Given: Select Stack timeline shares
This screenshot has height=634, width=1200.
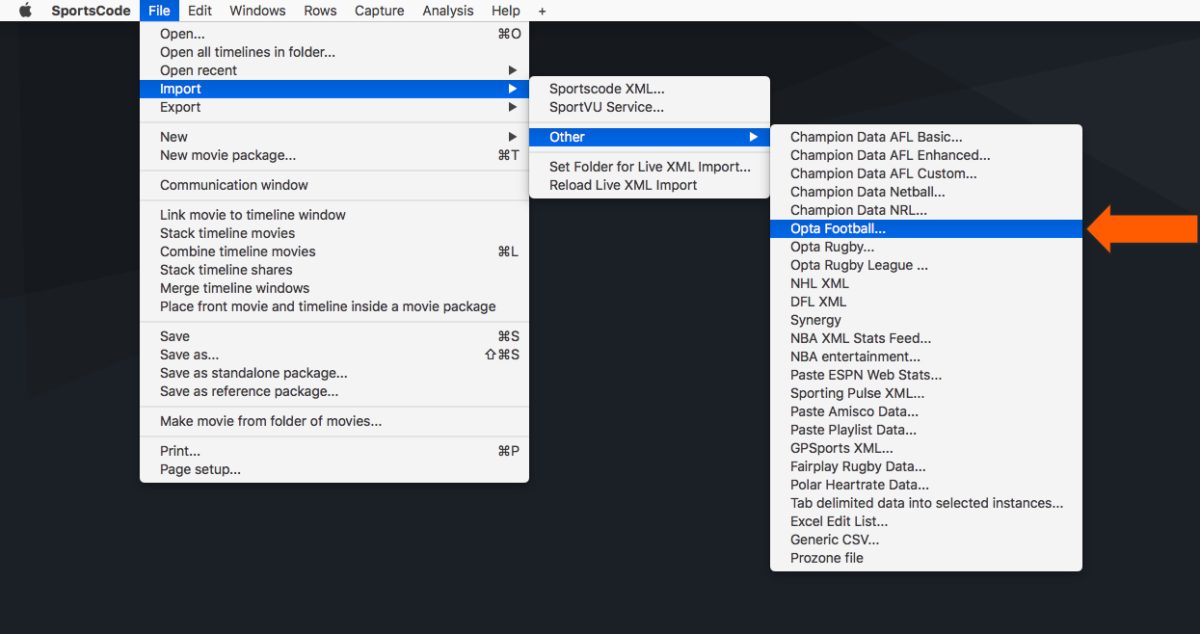Looking at the screenshot, I should click(334, 270).
